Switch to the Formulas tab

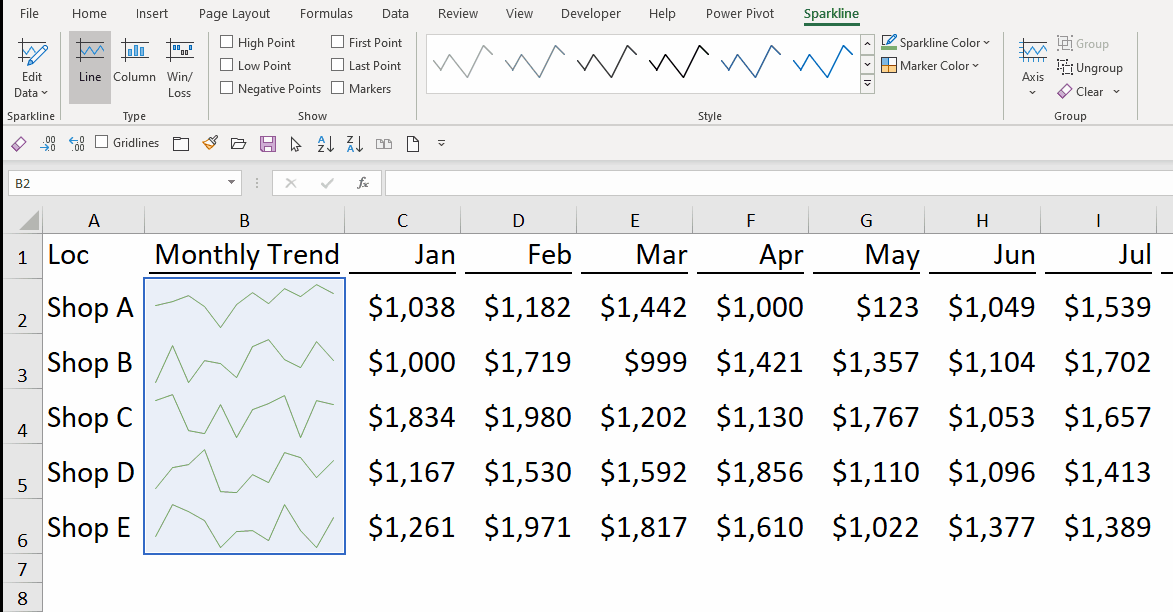[326, 14]
